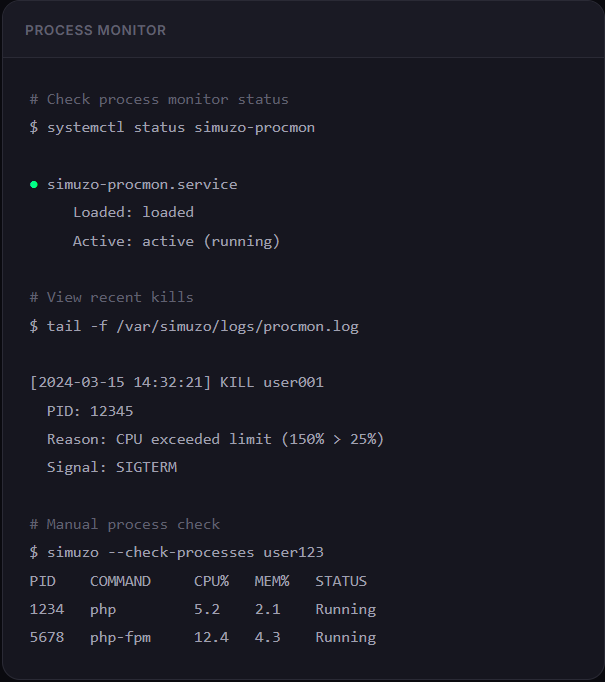Click the '[2024-03-15 14:32:21] KILL user001' log entry

[177, 383]
